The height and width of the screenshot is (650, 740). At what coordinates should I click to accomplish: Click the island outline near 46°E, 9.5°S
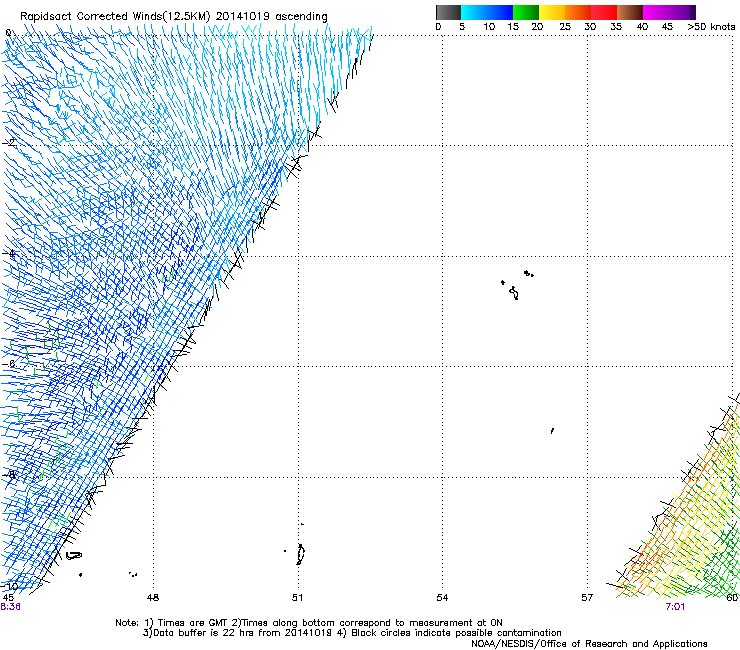tap(74, 556)
